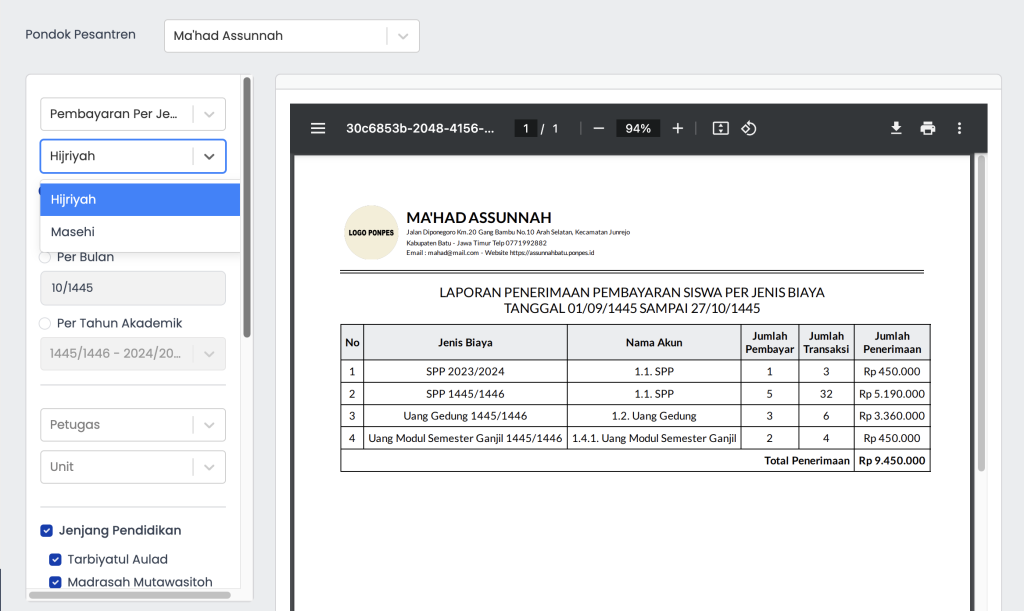Click the Jenis Biaya column header
Viewport: 1024px width, 611px height.
[x=465, y=343]
